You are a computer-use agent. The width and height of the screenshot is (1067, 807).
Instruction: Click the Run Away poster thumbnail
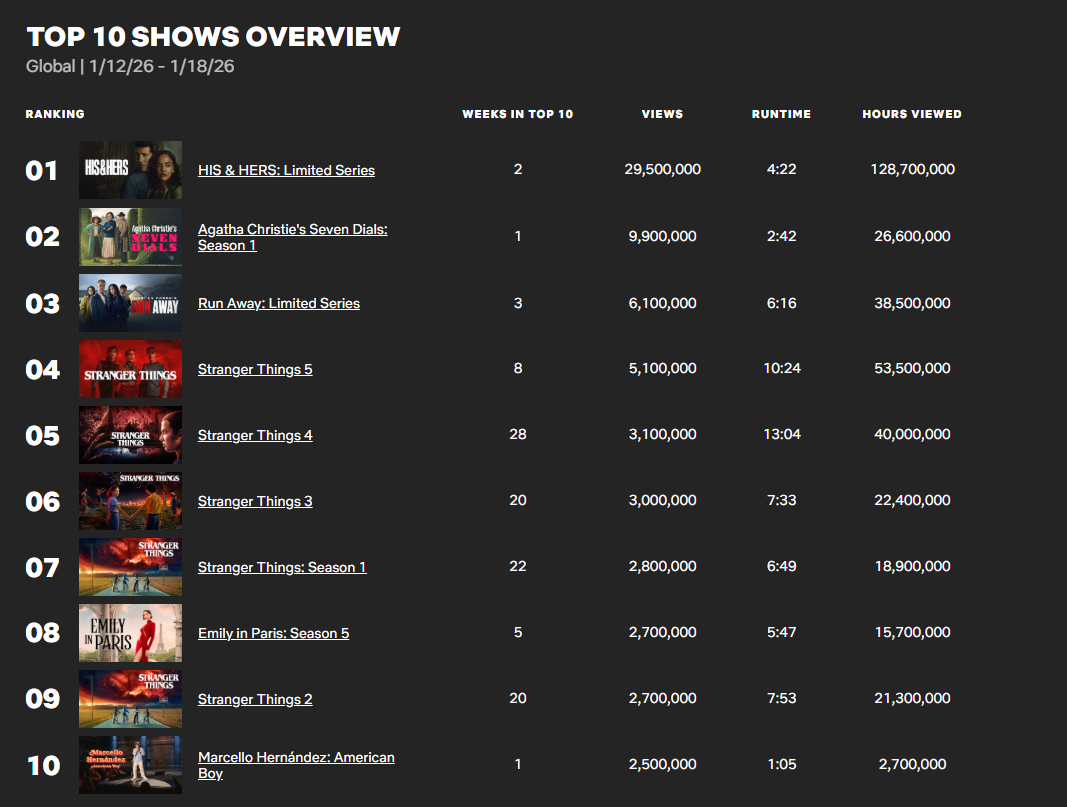(x=130, y=303)
